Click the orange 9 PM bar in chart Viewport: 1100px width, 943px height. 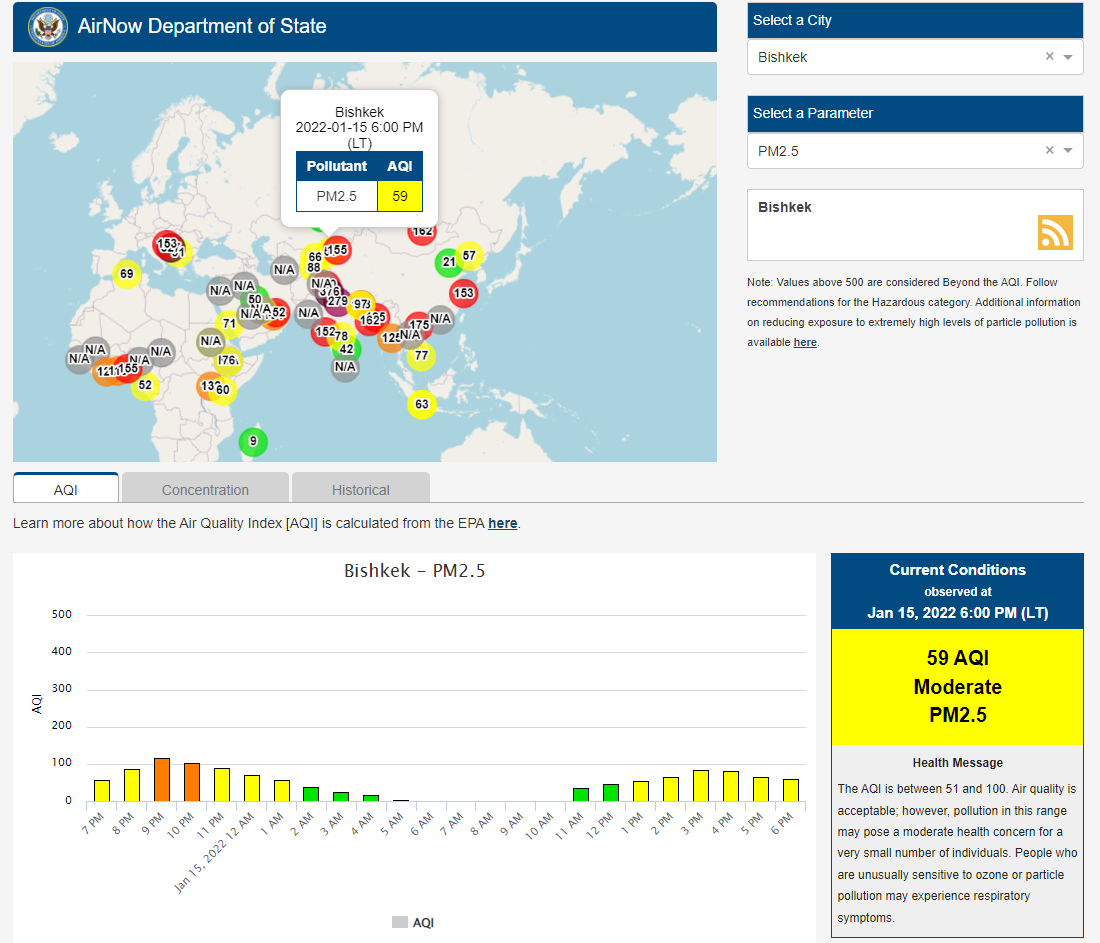coord(162,779)
